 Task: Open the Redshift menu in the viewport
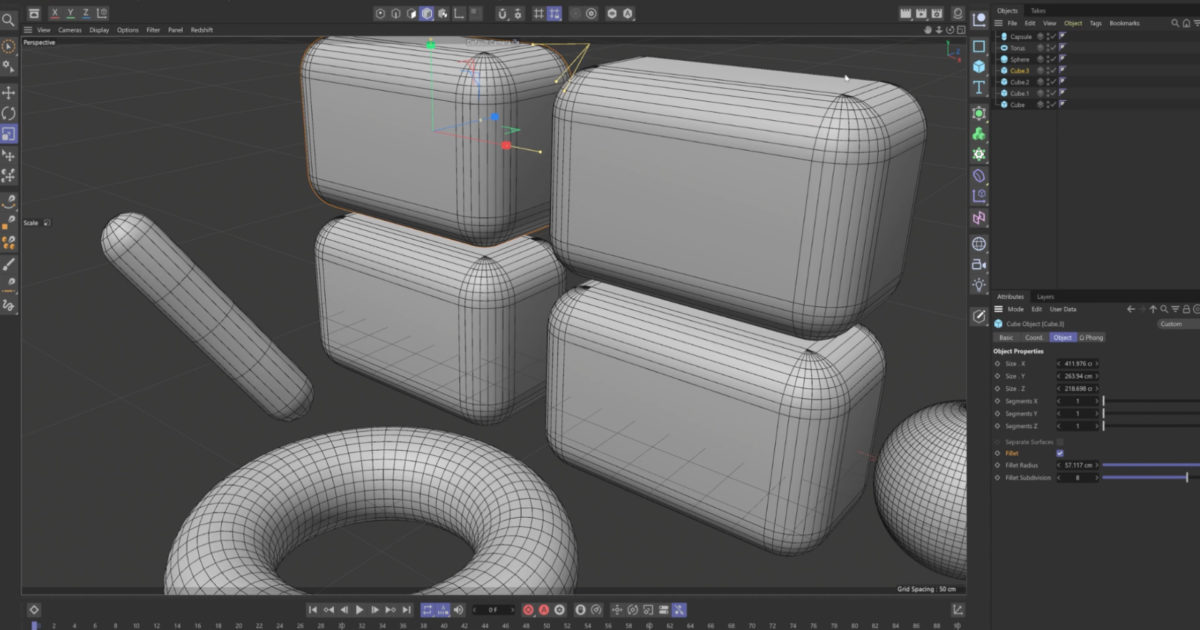202,30
